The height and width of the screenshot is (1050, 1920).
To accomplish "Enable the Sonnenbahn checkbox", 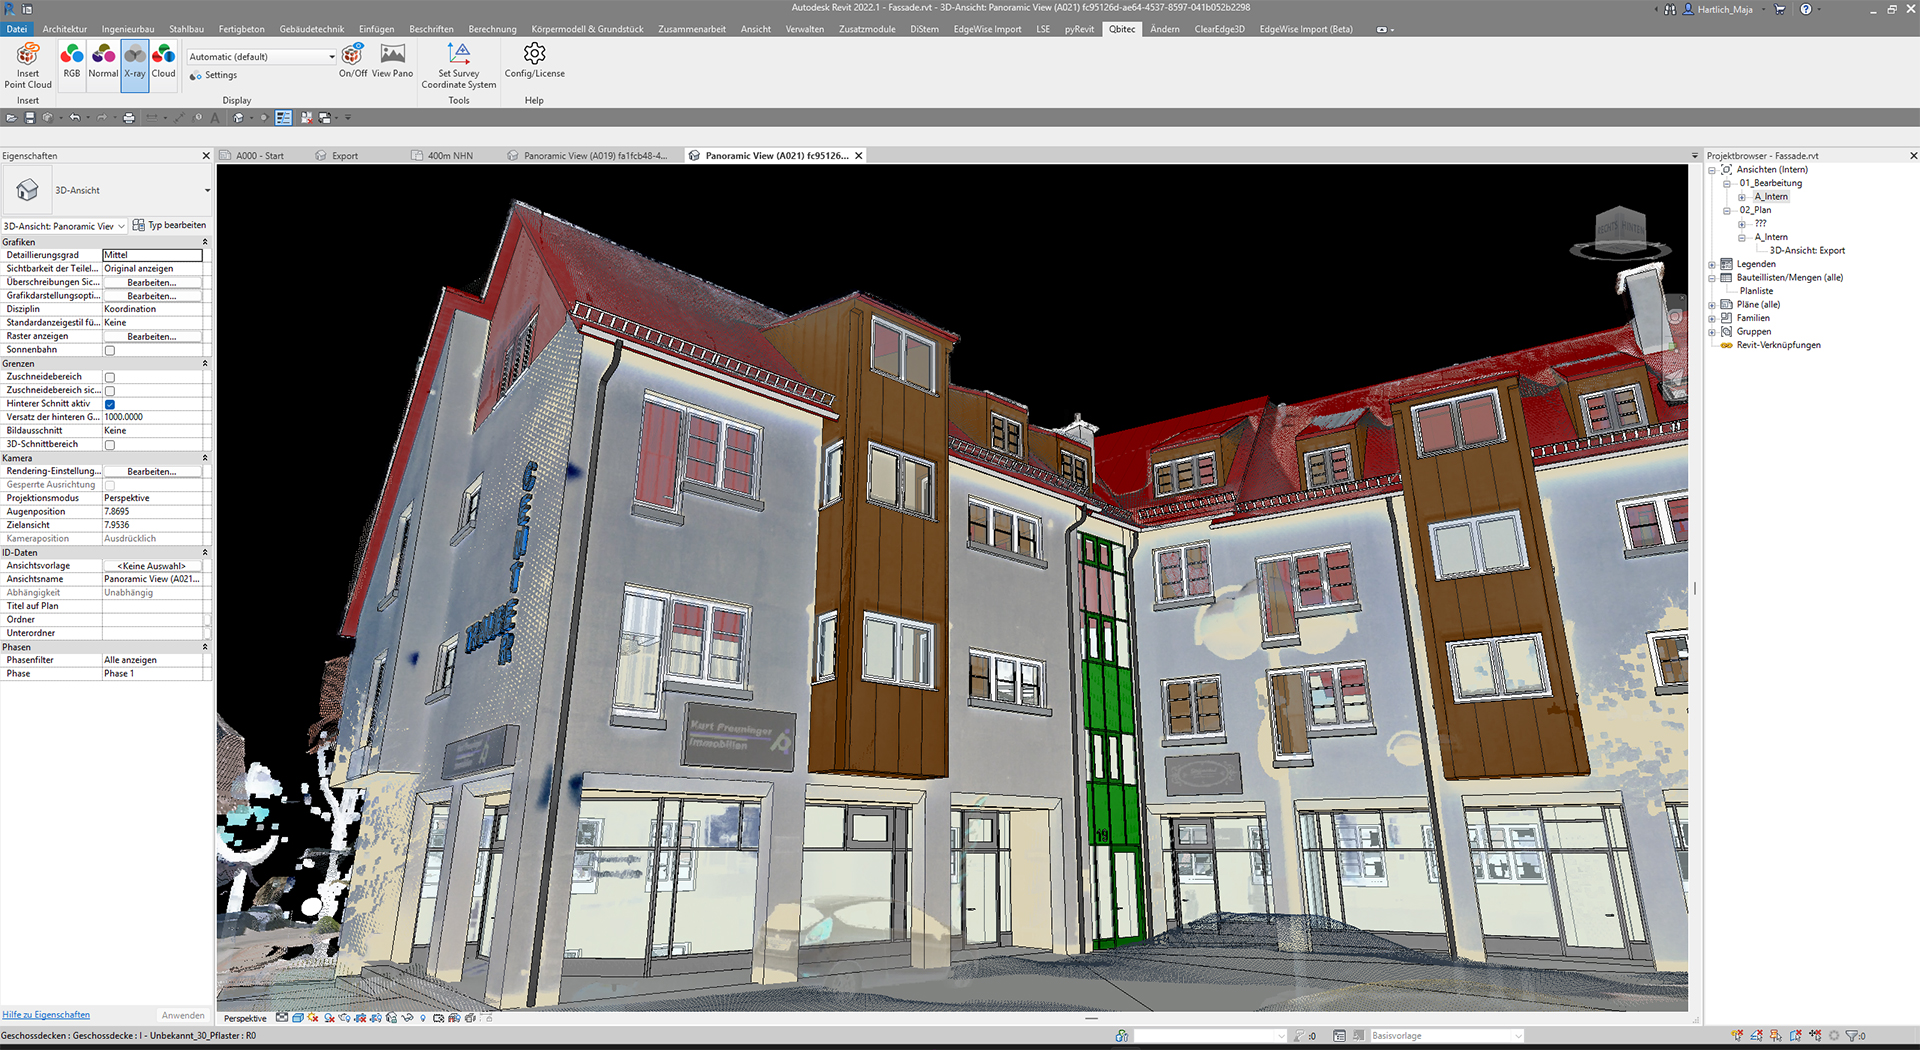I will (x=110, y=350).
